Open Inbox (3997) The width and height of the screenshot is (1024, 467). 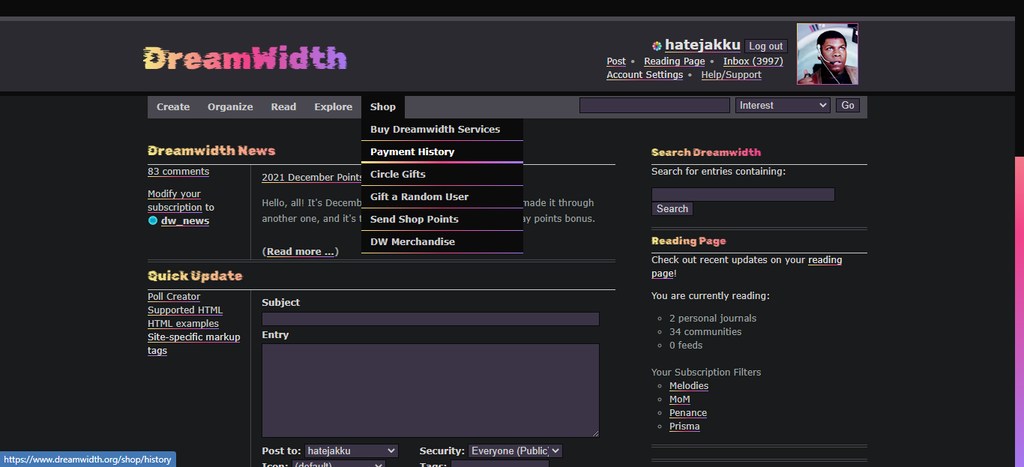click(x=753, y=61)
